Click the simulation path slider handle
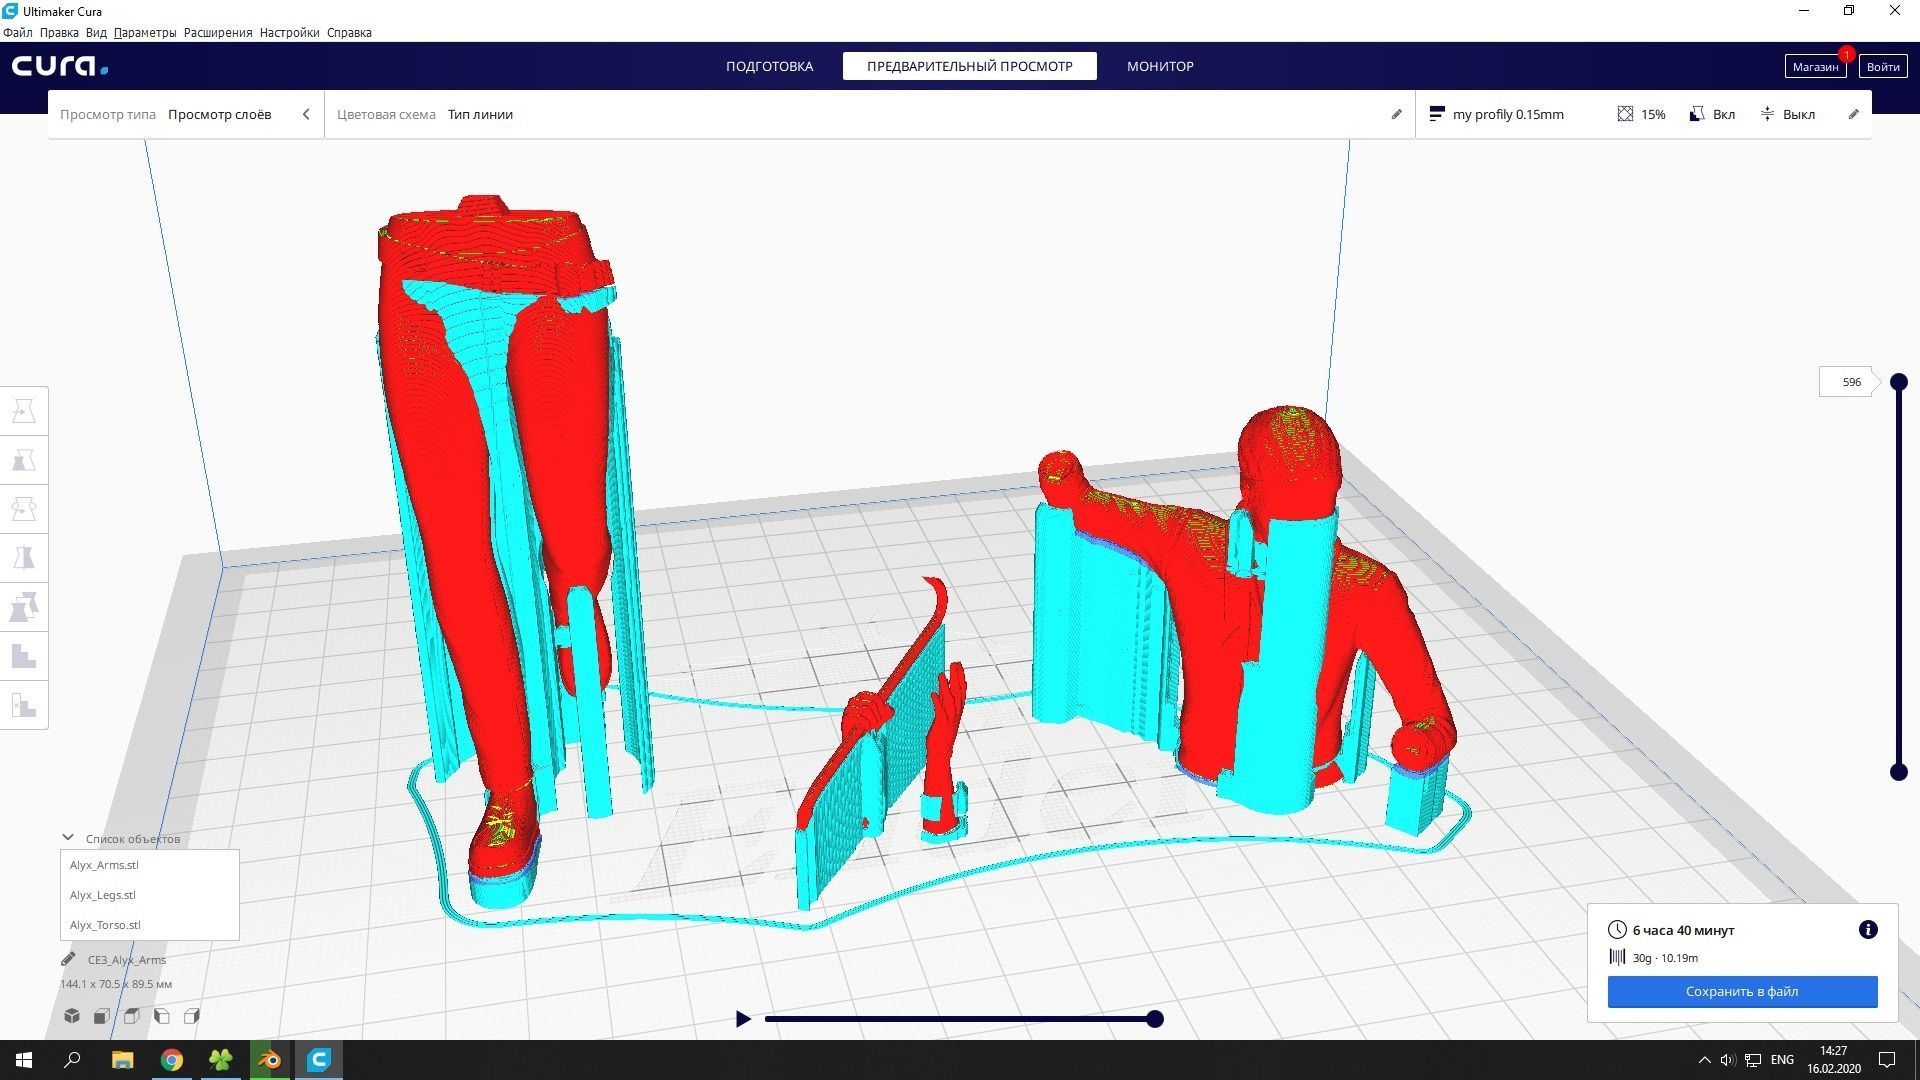The height and width of the screenshot is (1080, 1920). click(x=1155, y=1019)
